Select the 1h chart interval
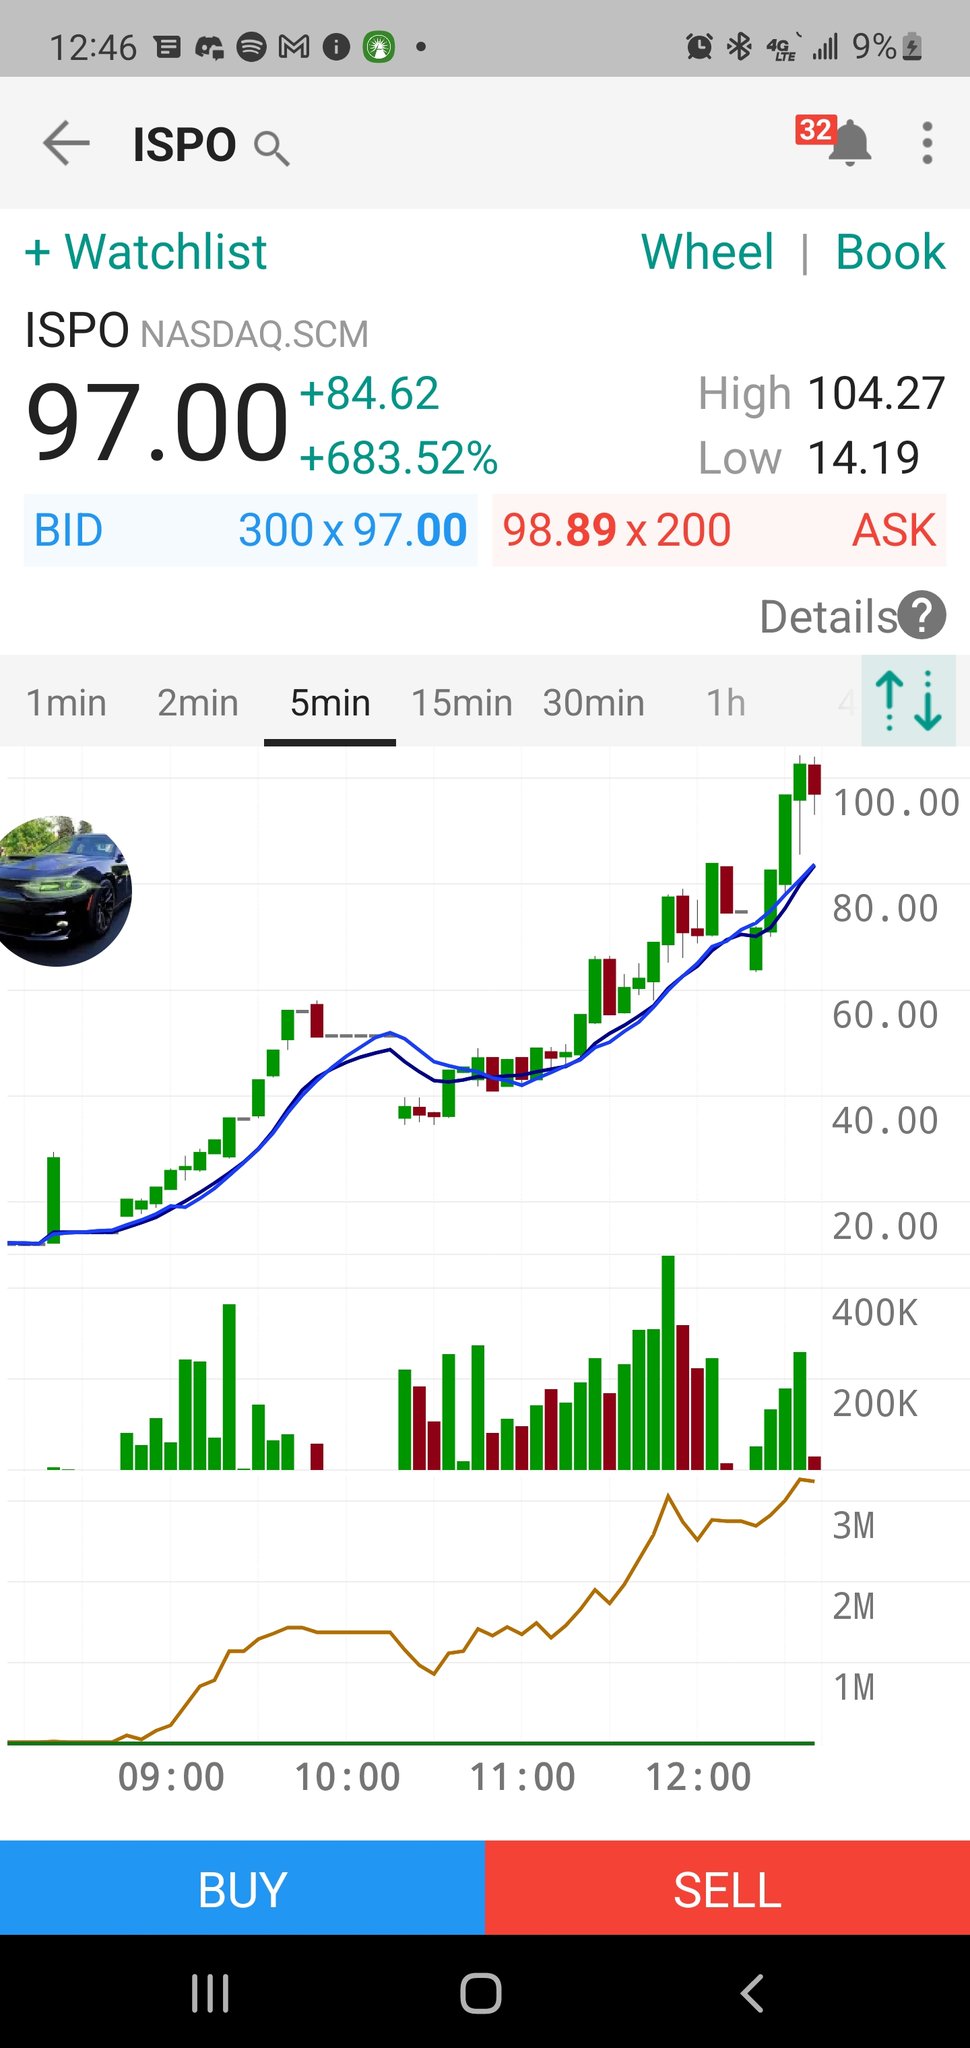 pos(726,703)
